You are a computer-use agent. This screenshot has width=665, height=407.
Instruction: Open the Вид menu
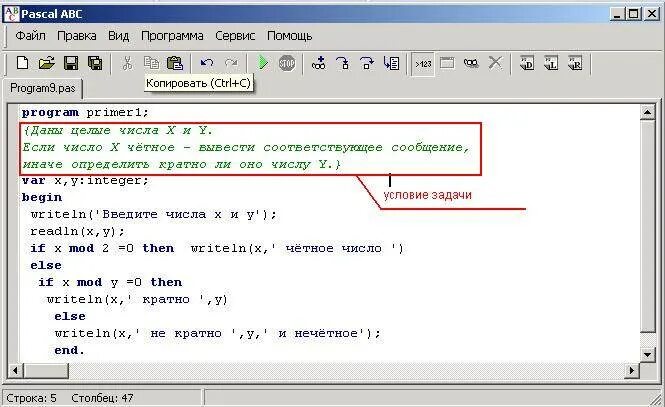coord(118,36)
